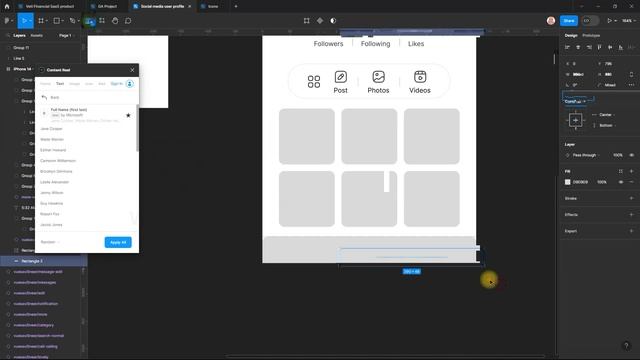Select the Comment tool

(x=128, y=20)
